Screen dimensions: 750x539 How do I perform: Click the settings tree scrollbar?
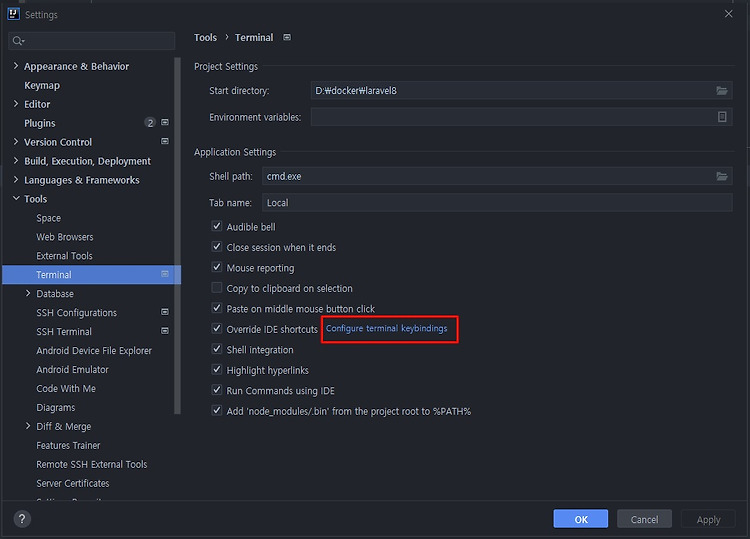[x=177, y=235]
